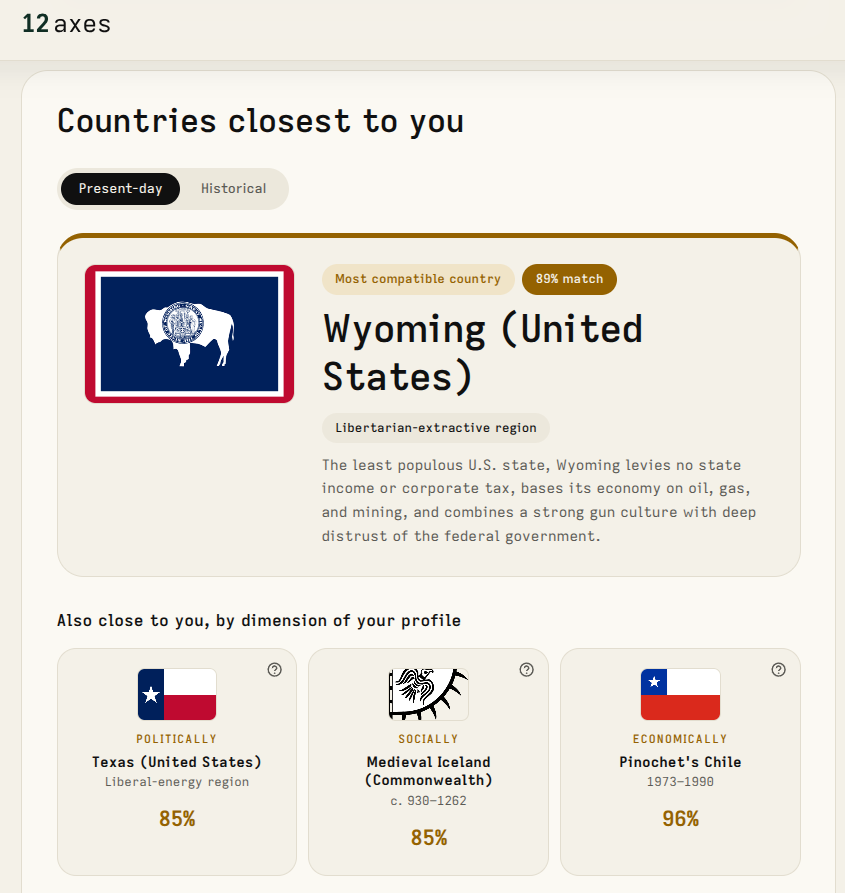Select the Pinochet's Chile title
The image size is (845, 893).
coord(680,762)
